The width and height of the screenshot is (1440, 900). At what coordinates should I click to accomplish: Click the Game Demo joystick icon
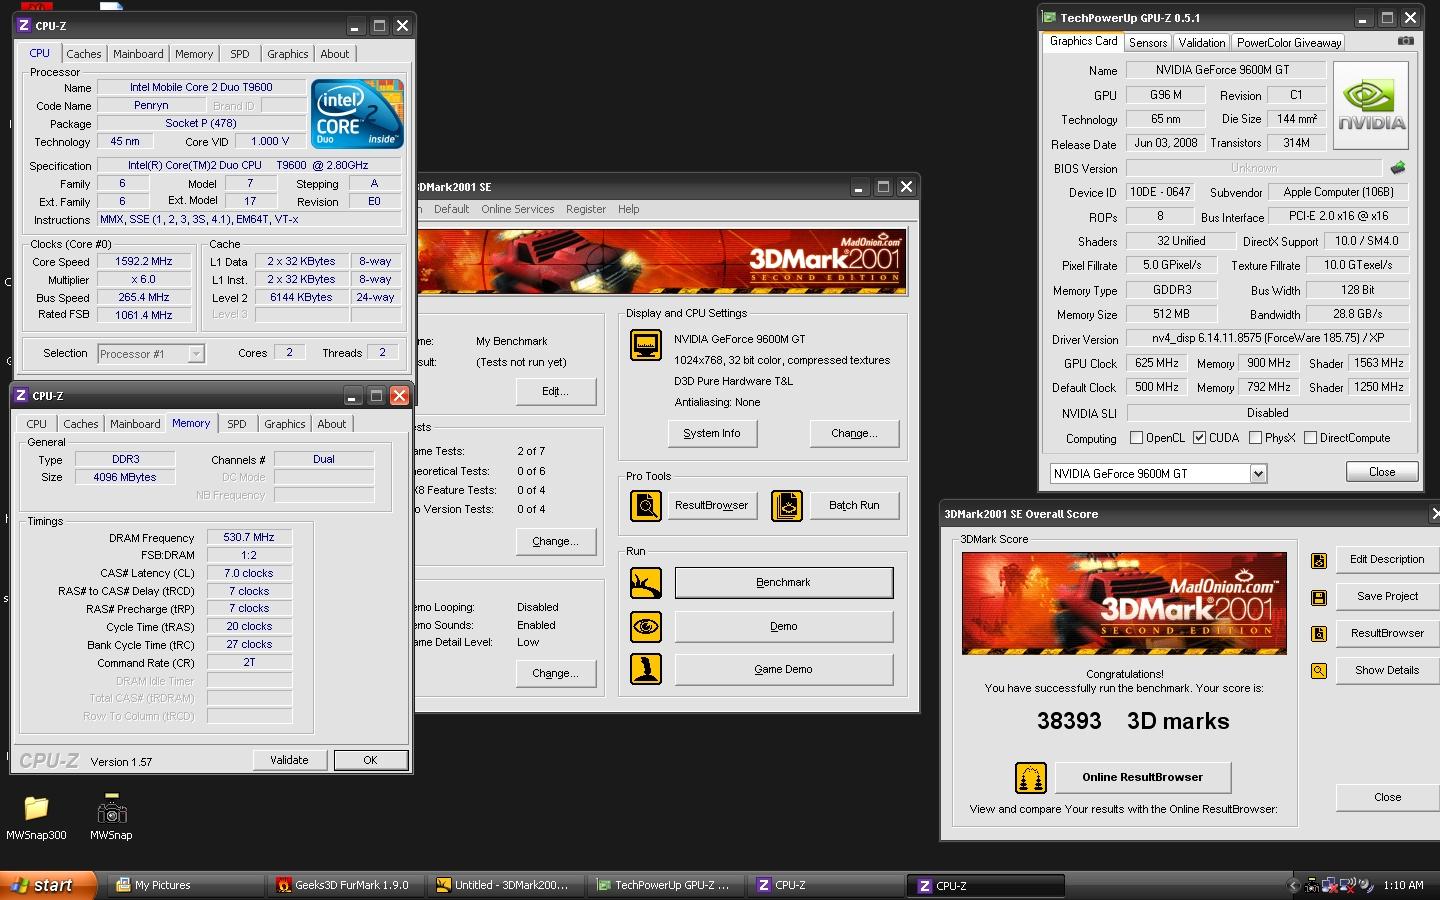pyautogui.click(x=646, y=669)
